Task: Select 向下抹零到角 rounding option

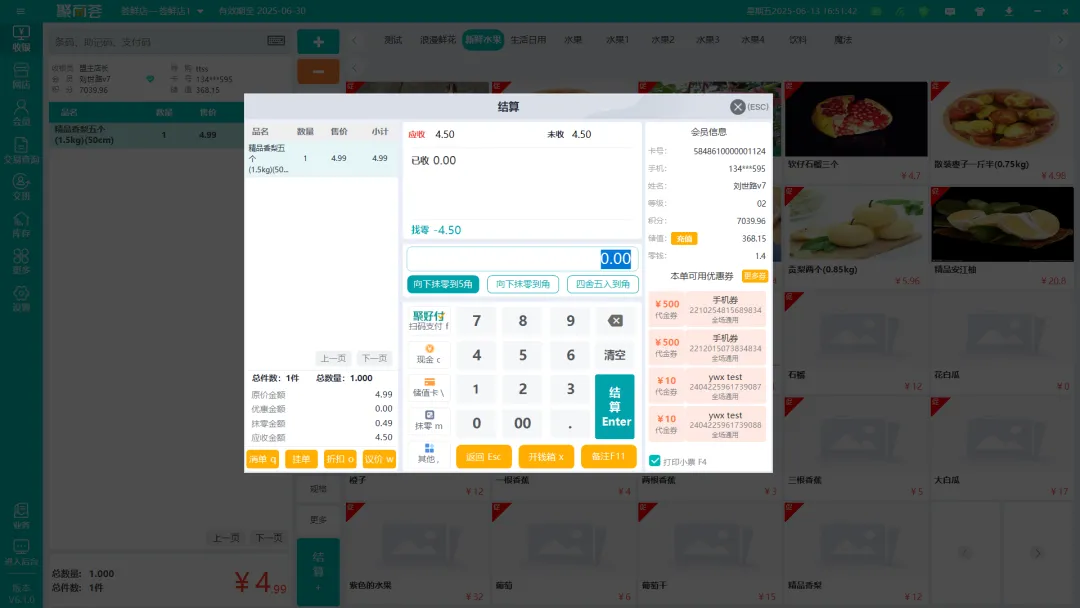Action: pos(522,284)
